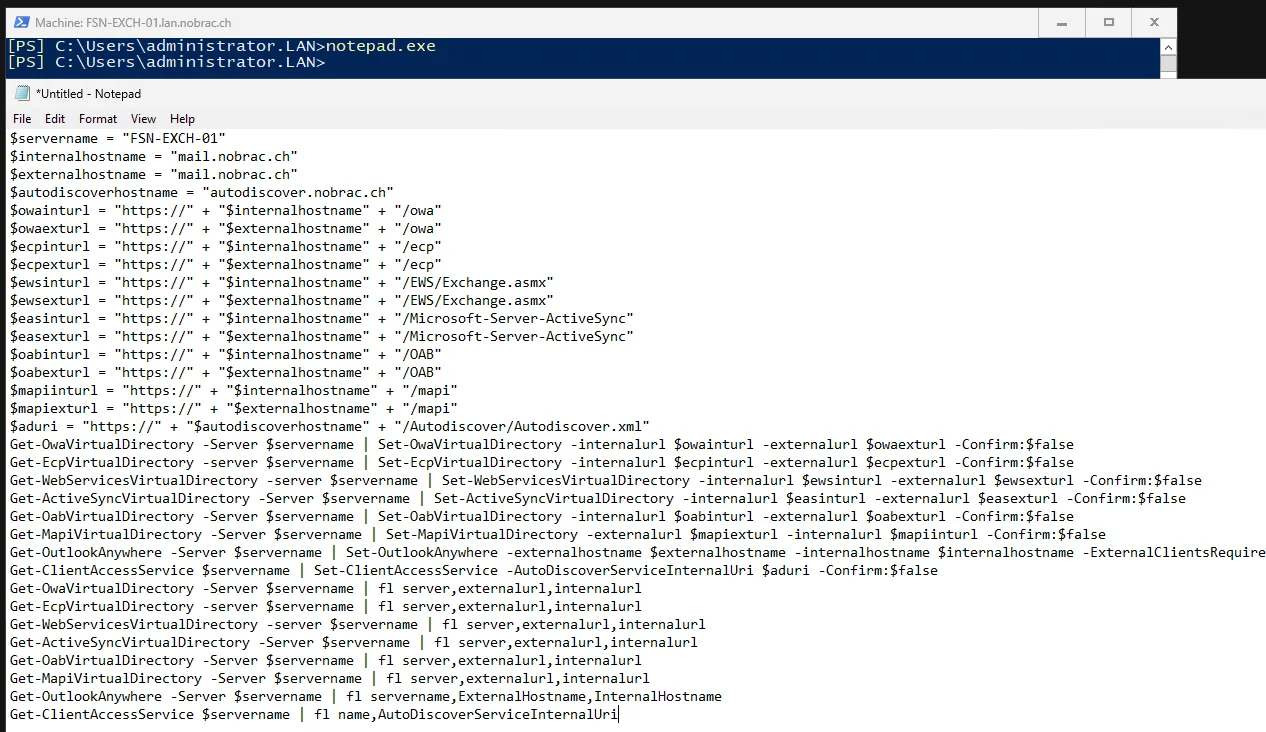Click the PowerShell icon in title bar
The height and width of the screenshot is (732, 1266).
point(19,22)
